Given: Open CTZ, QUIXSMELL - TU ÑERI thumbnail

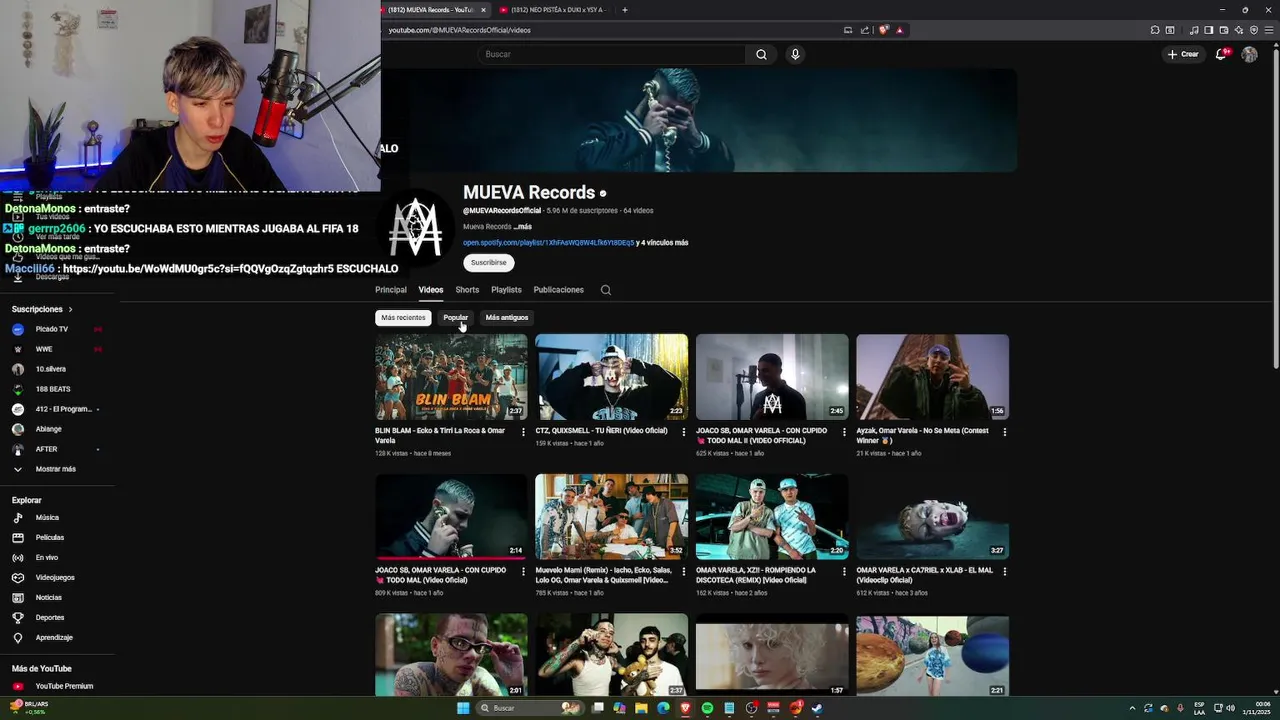Looking at the screenshot, I should [611, 377].
